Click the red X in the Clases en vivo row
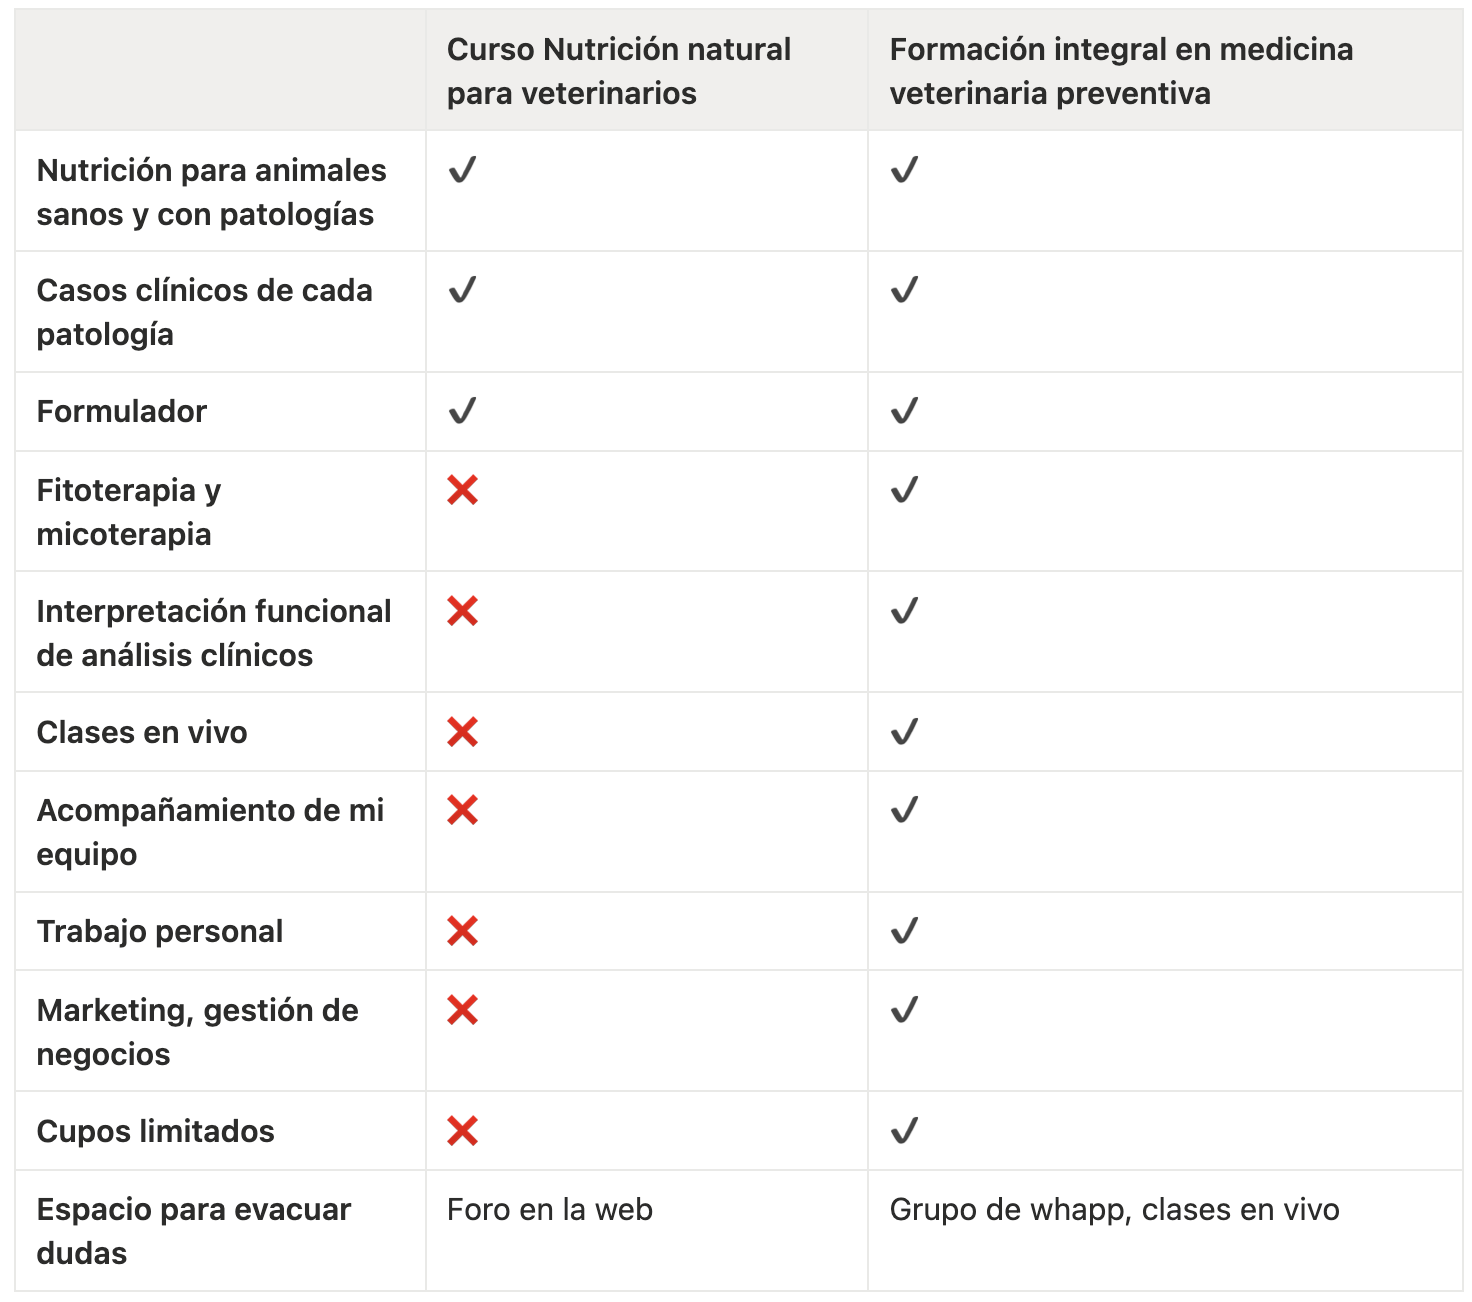The image size is (1472, 1302). click(x=462, y=732)
